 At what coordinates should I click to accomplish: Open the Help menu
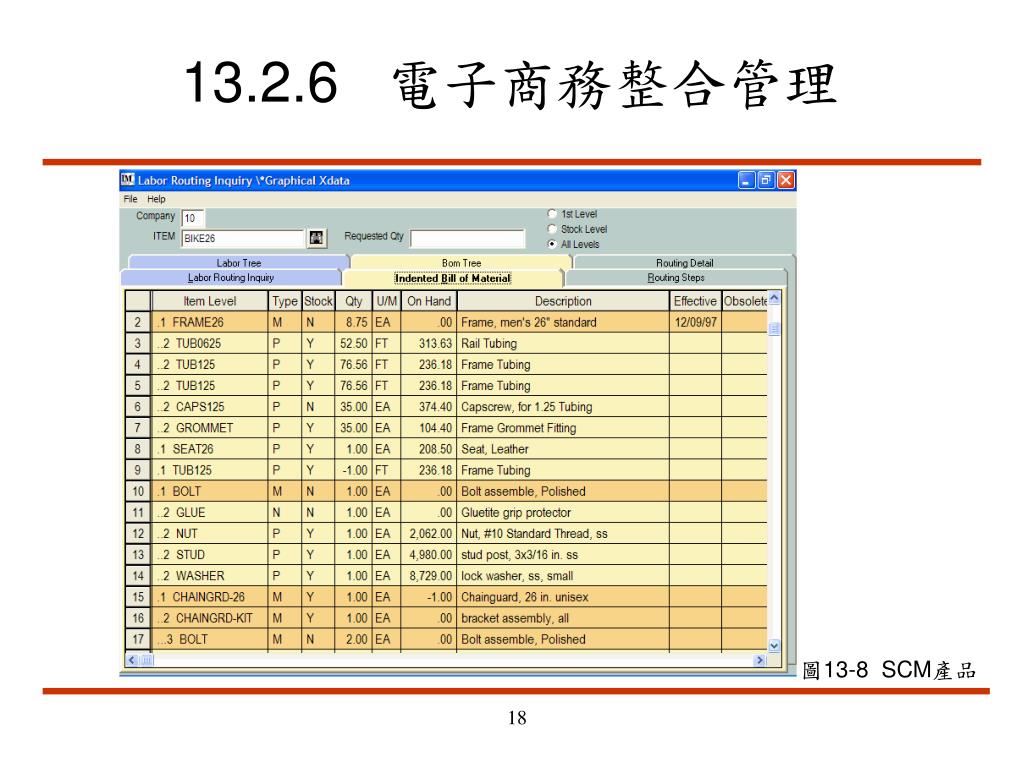pyautogui.click(x=156, y=199)
